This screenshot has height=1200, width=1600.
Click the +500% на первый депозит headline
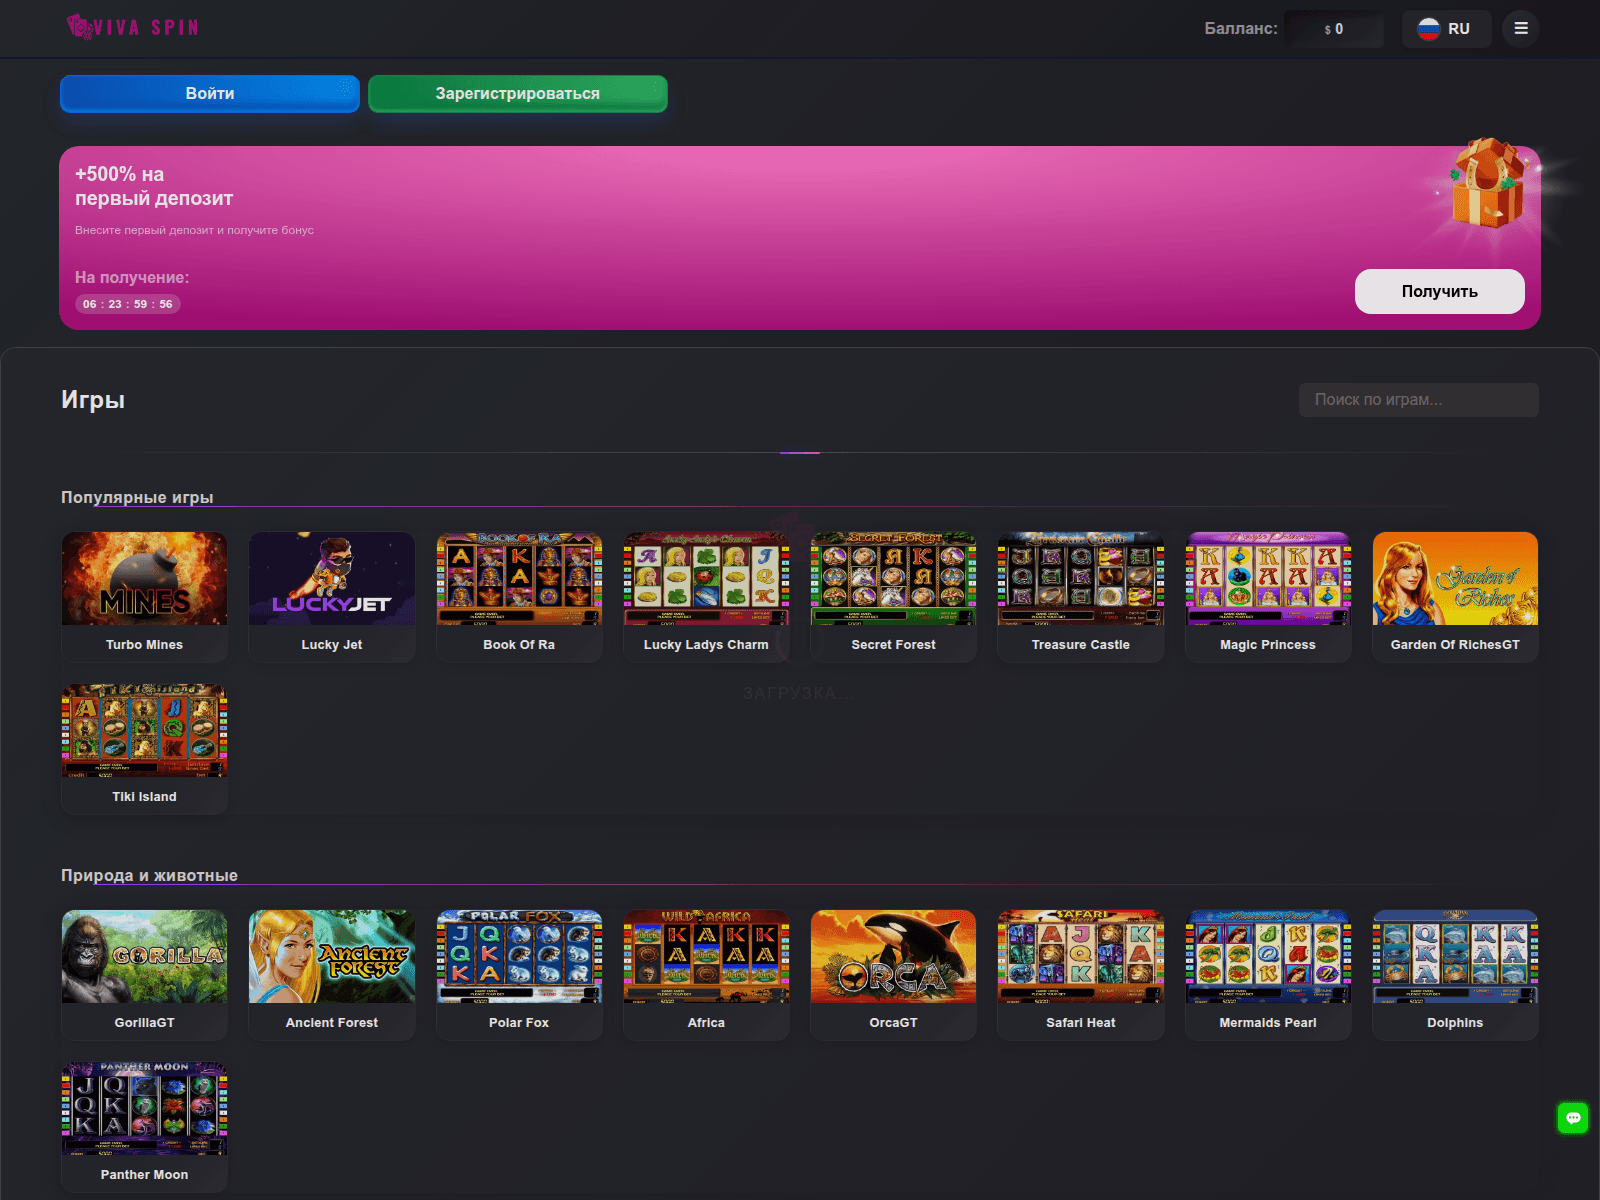[154, 186]
